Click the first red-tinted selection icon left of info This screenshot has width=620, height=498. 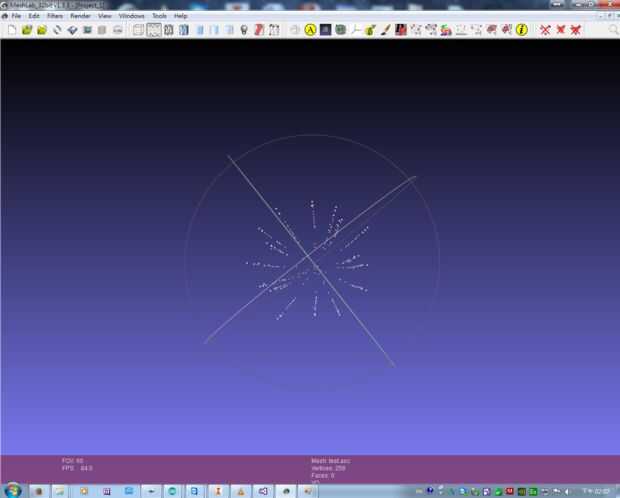pyautogui.click(x=491, y=30)
